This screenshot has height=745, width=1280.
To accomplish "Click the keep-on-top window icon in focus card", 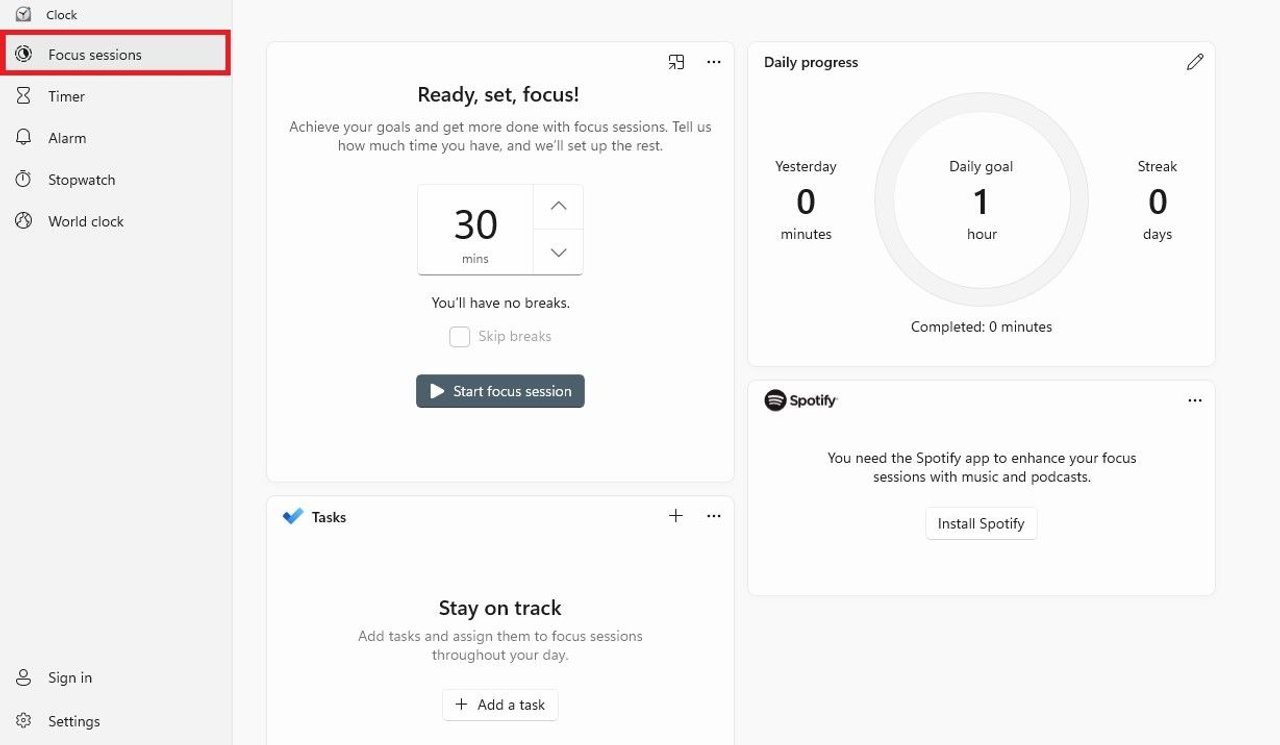I will coord(676,62).
